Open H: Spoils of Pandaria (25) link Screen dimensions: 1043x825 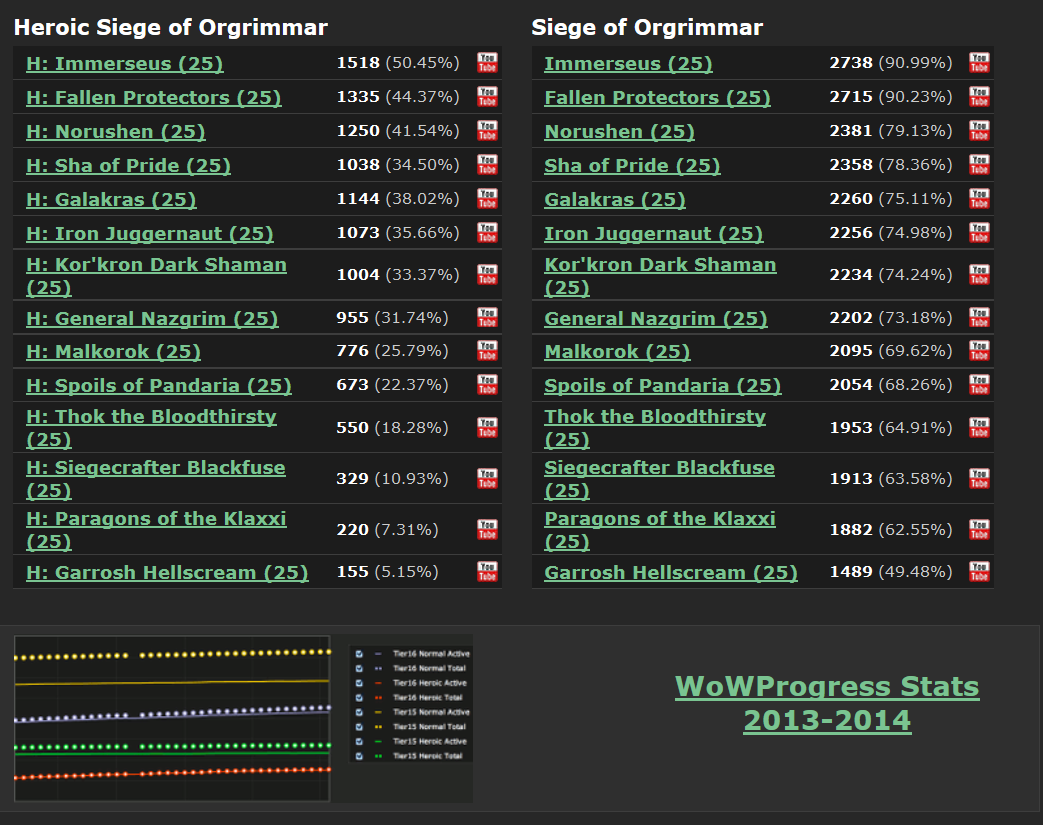coord(159,386)
